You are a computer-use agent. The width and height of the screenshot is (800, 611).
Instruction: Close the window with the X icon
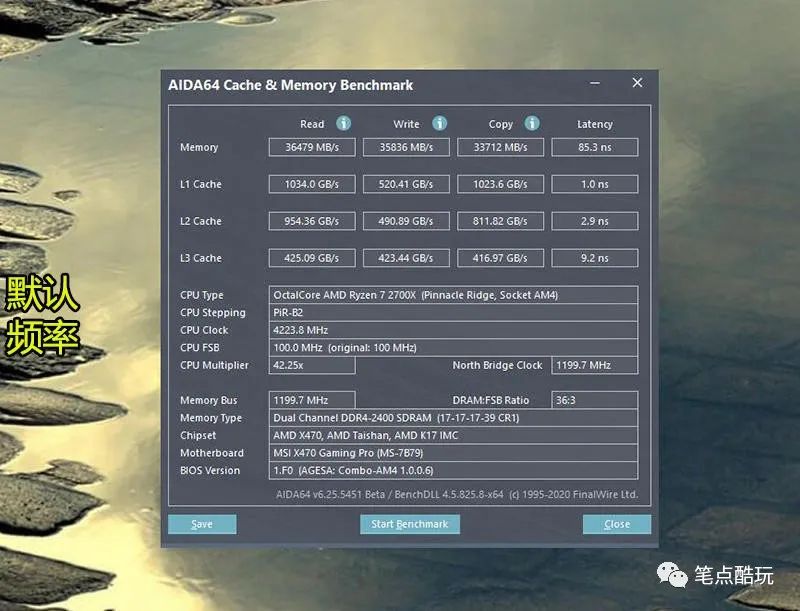pyautogui.click(x=637, y=83)
